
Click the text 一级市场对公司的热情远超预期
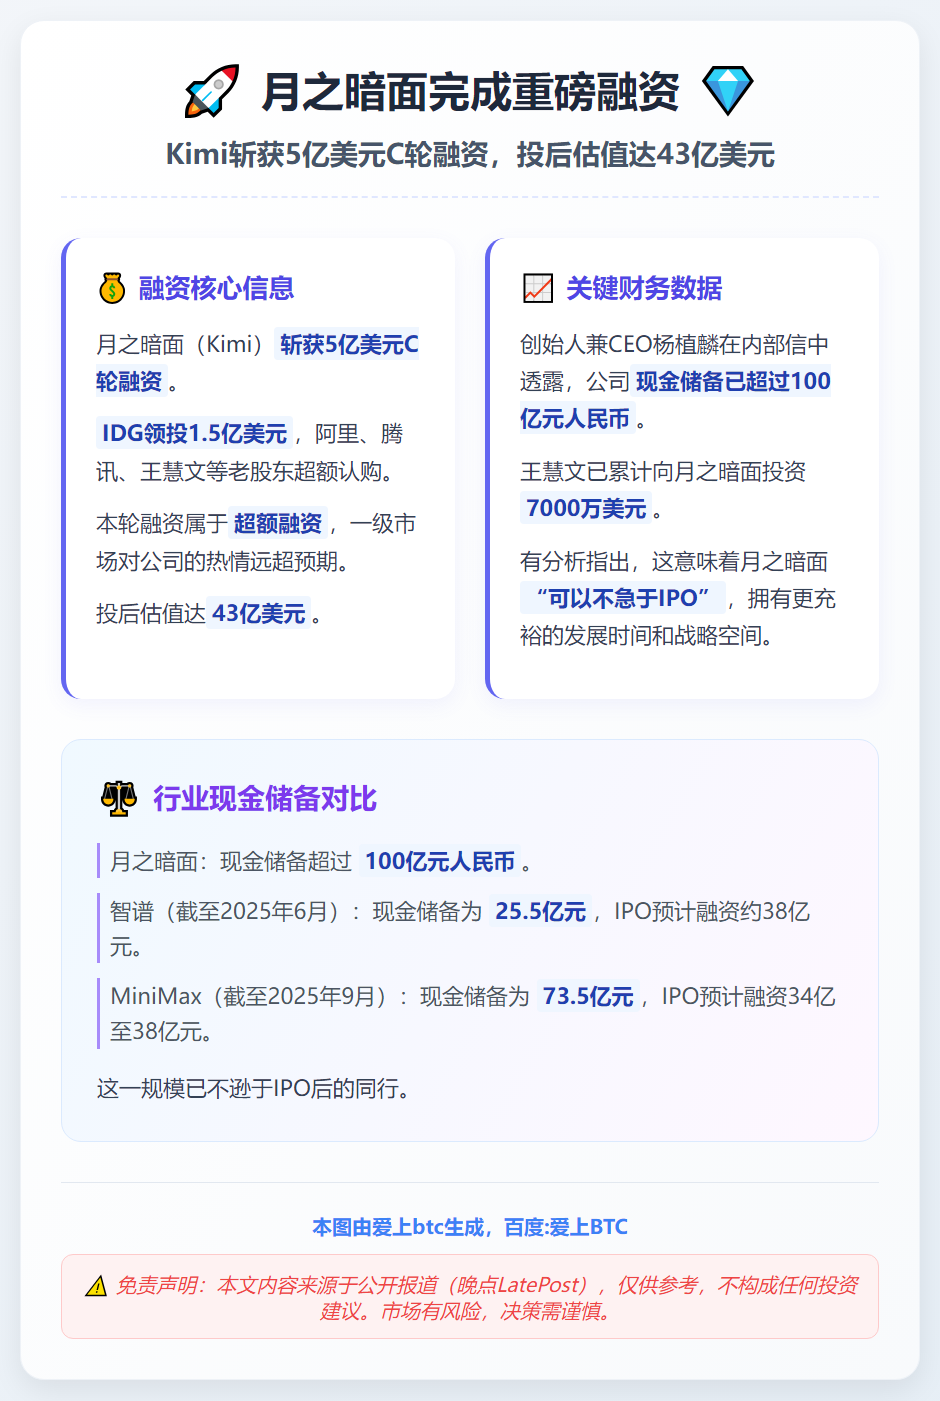(x=256, y=542)
